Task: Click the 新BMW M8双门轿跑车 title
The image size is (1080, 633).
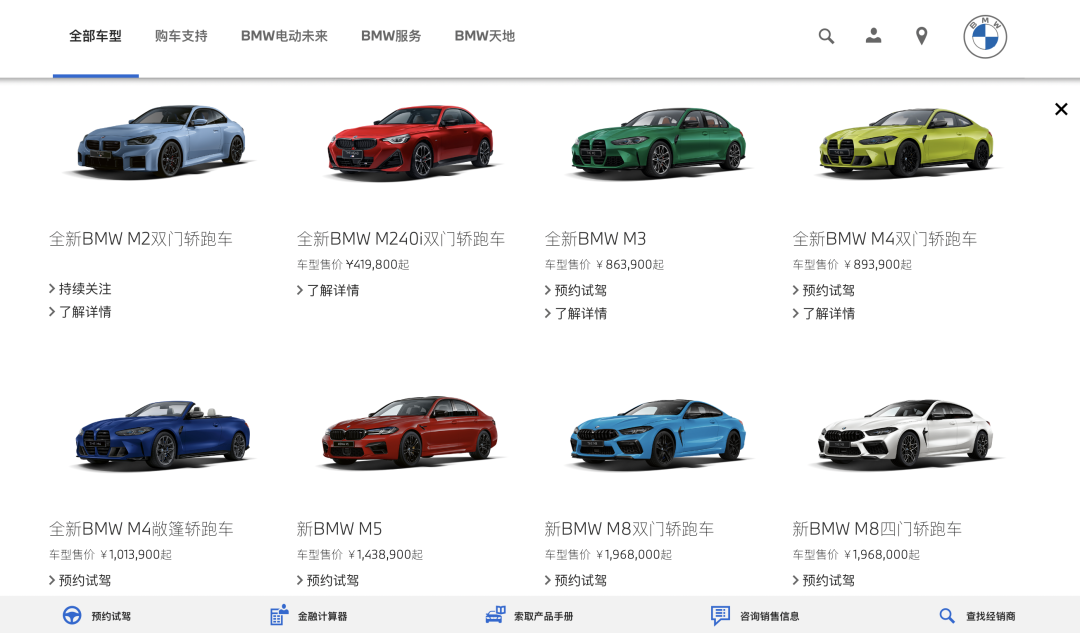Action: click(629, 529)
